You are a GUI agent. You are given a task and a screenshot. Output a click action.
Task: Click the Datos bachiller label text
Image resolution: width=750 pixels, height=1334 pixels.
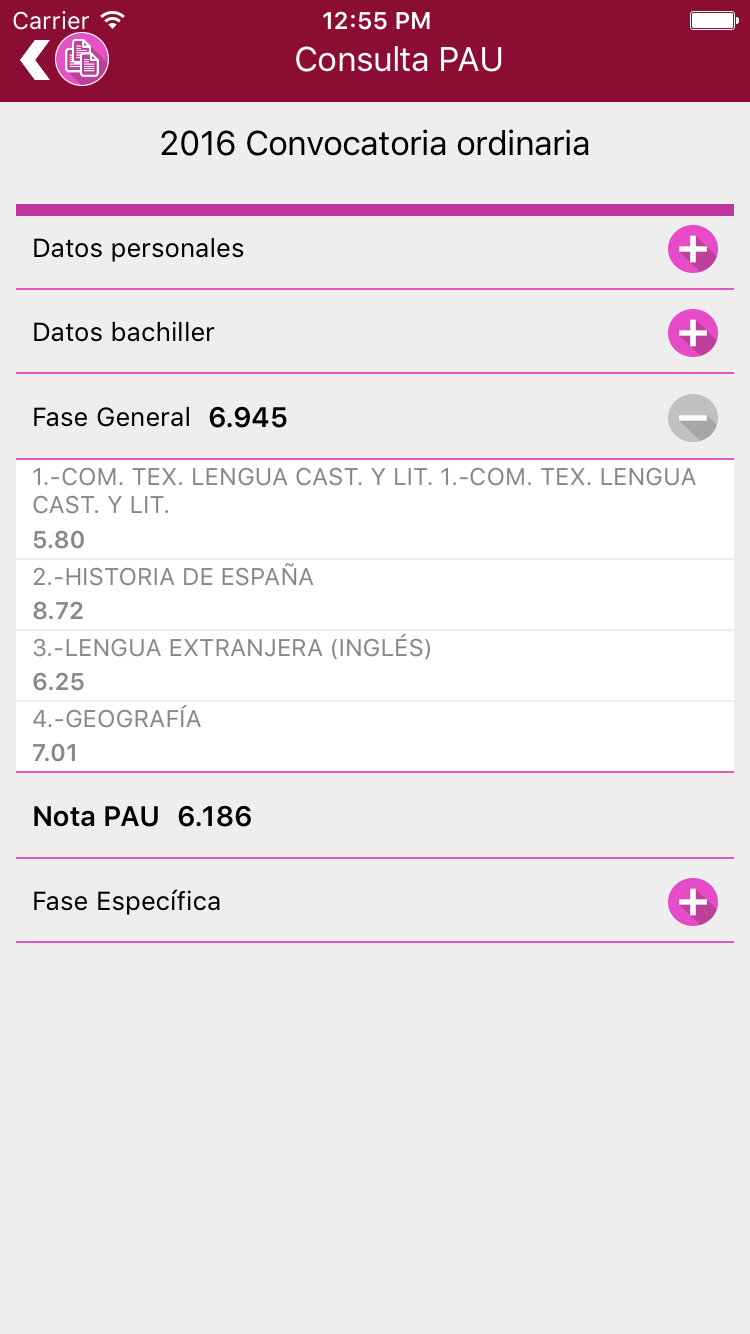(123, 332)
